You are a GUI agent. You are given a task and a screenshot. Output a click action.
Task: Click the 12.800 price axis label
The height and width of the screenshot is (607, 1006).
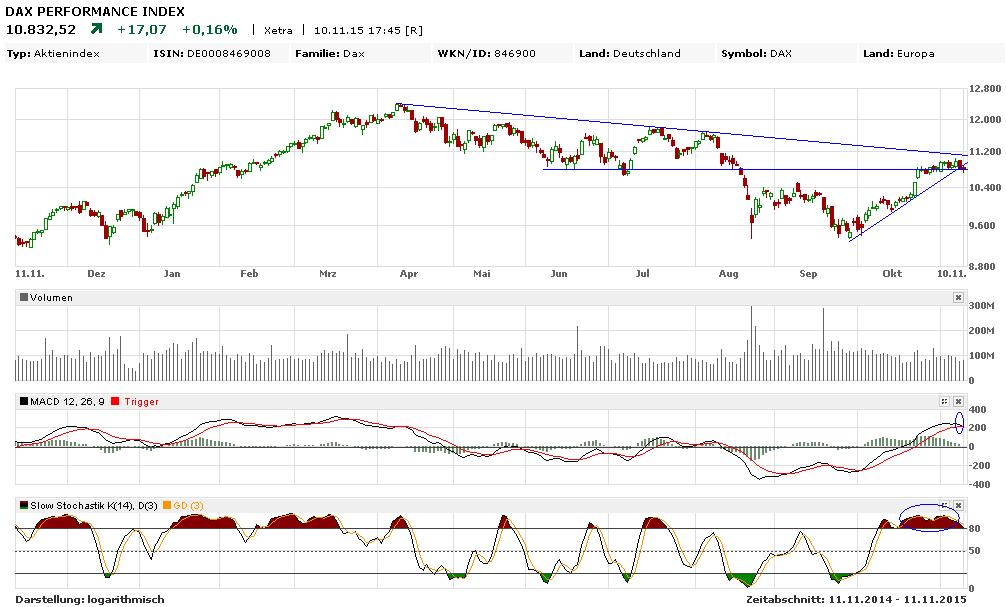986,89
